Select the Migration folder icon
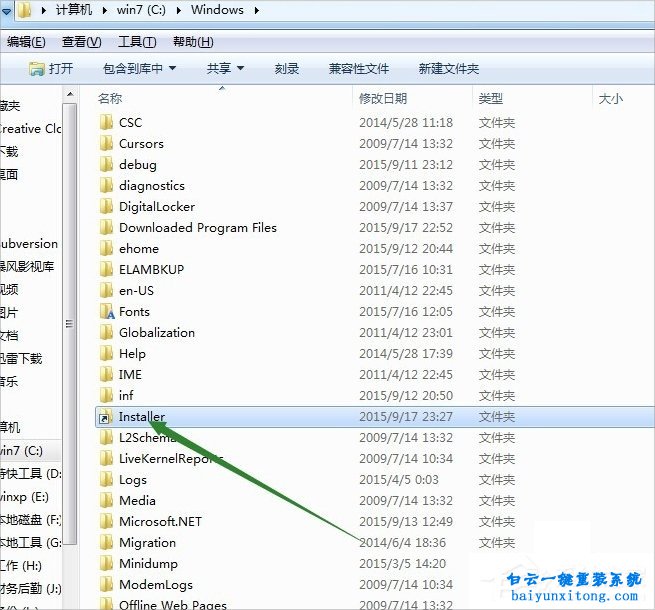 point(106,542)
